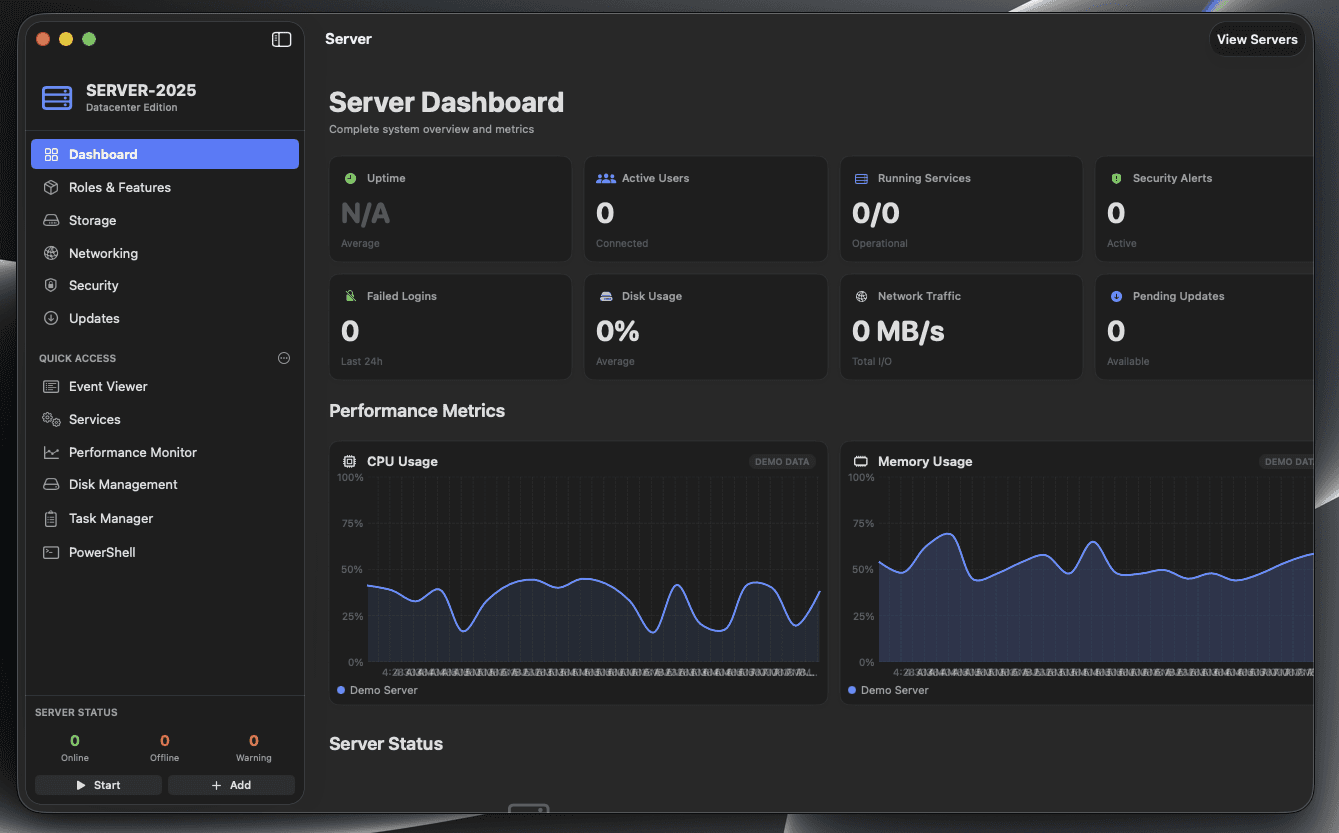Image resolution: width=1339 pixels, height=833 pixels.
Task: Click the Uptime clock icon
Action: click(350, 178)
